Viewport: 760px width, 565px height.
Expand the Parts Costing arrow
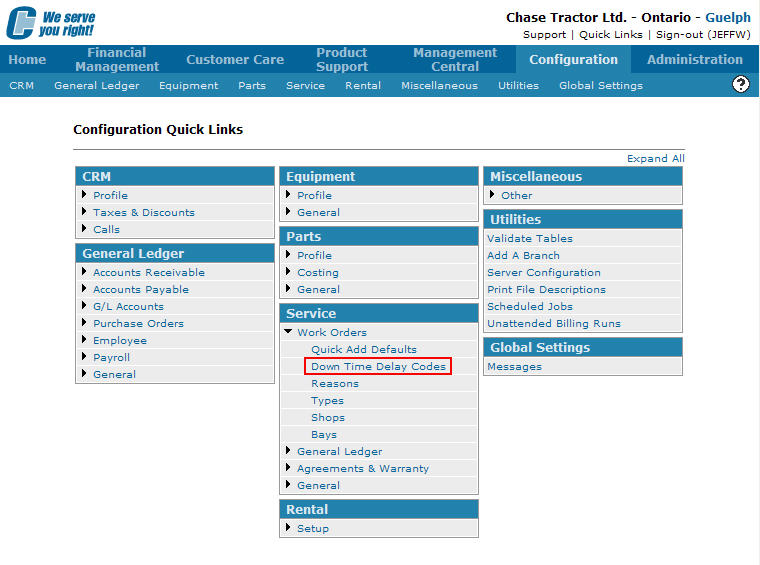click(x=288, y=271)
